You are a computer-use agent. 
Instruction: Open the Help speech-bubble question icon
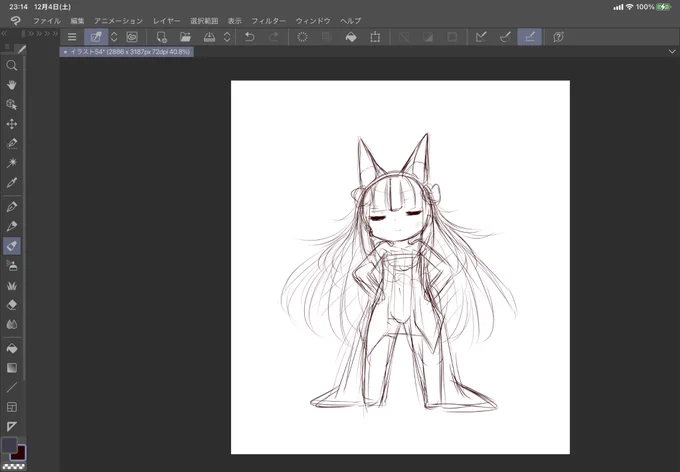click(x=558, y=37)
